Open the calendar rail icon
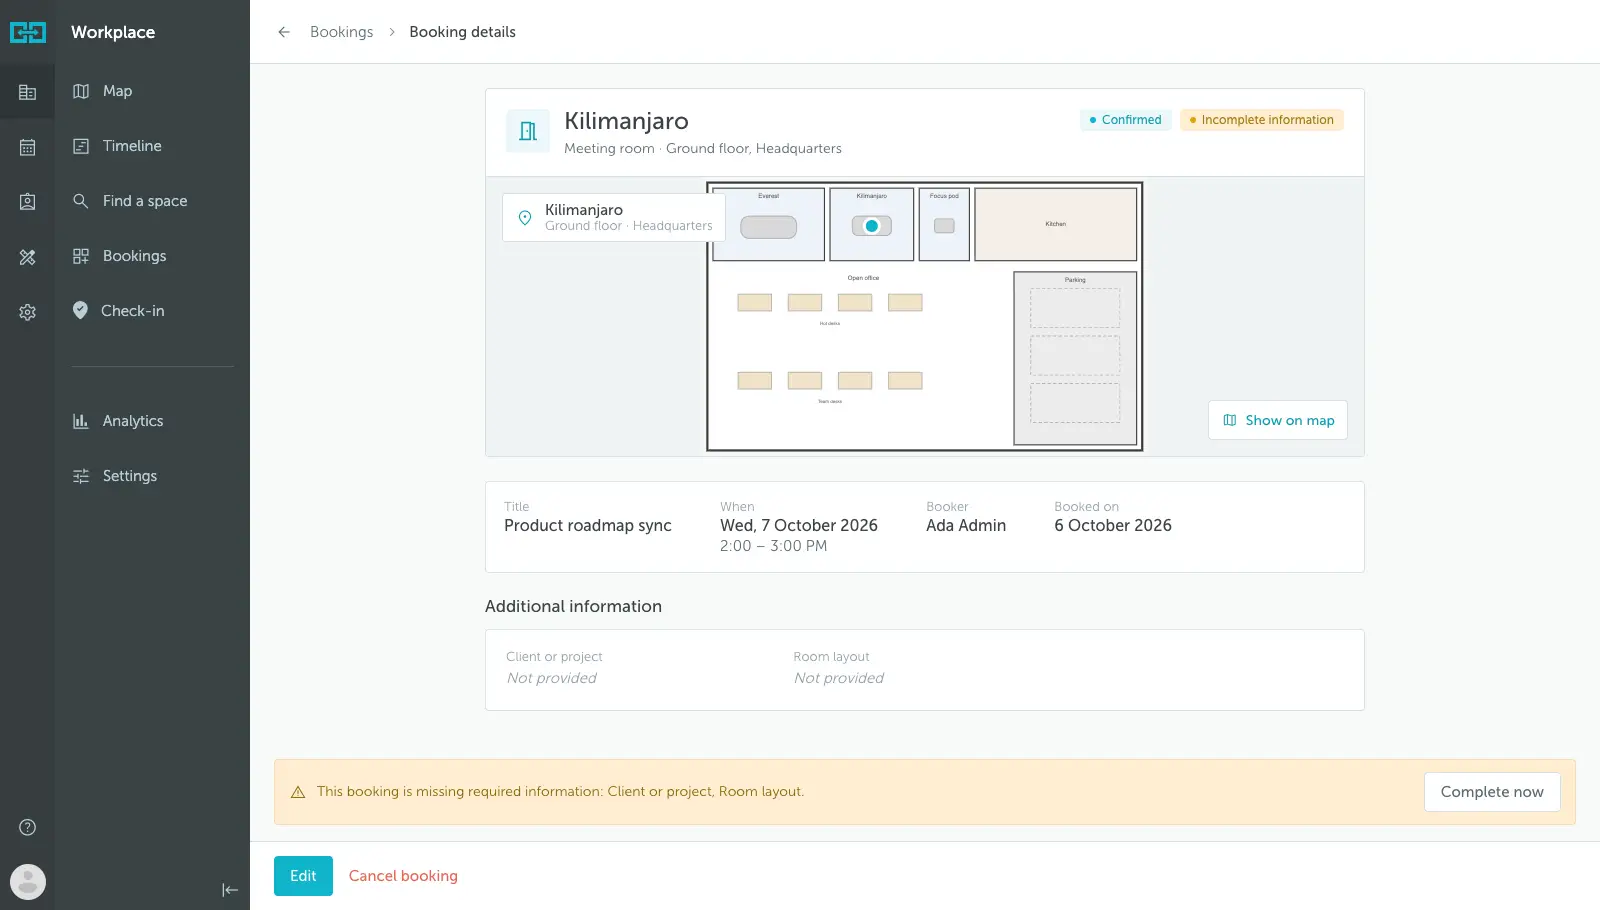Viewport: 1600px width, 910px height. pos(28,147)
